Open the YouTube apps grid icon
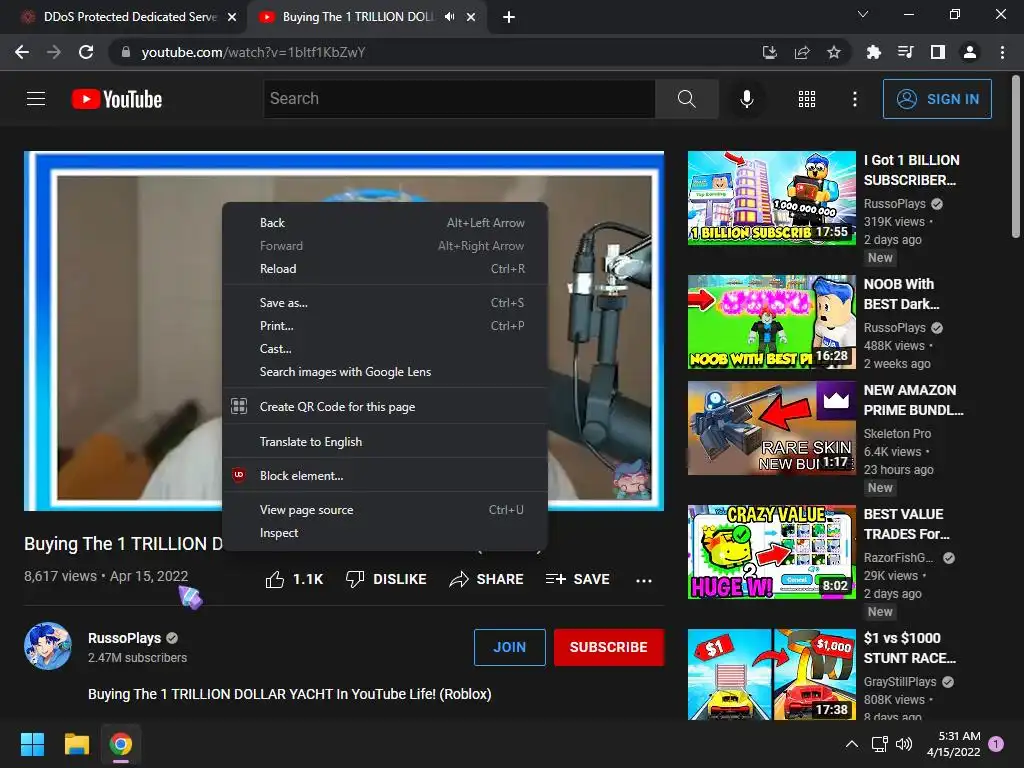1024x768 pixels. coord(807,99)
